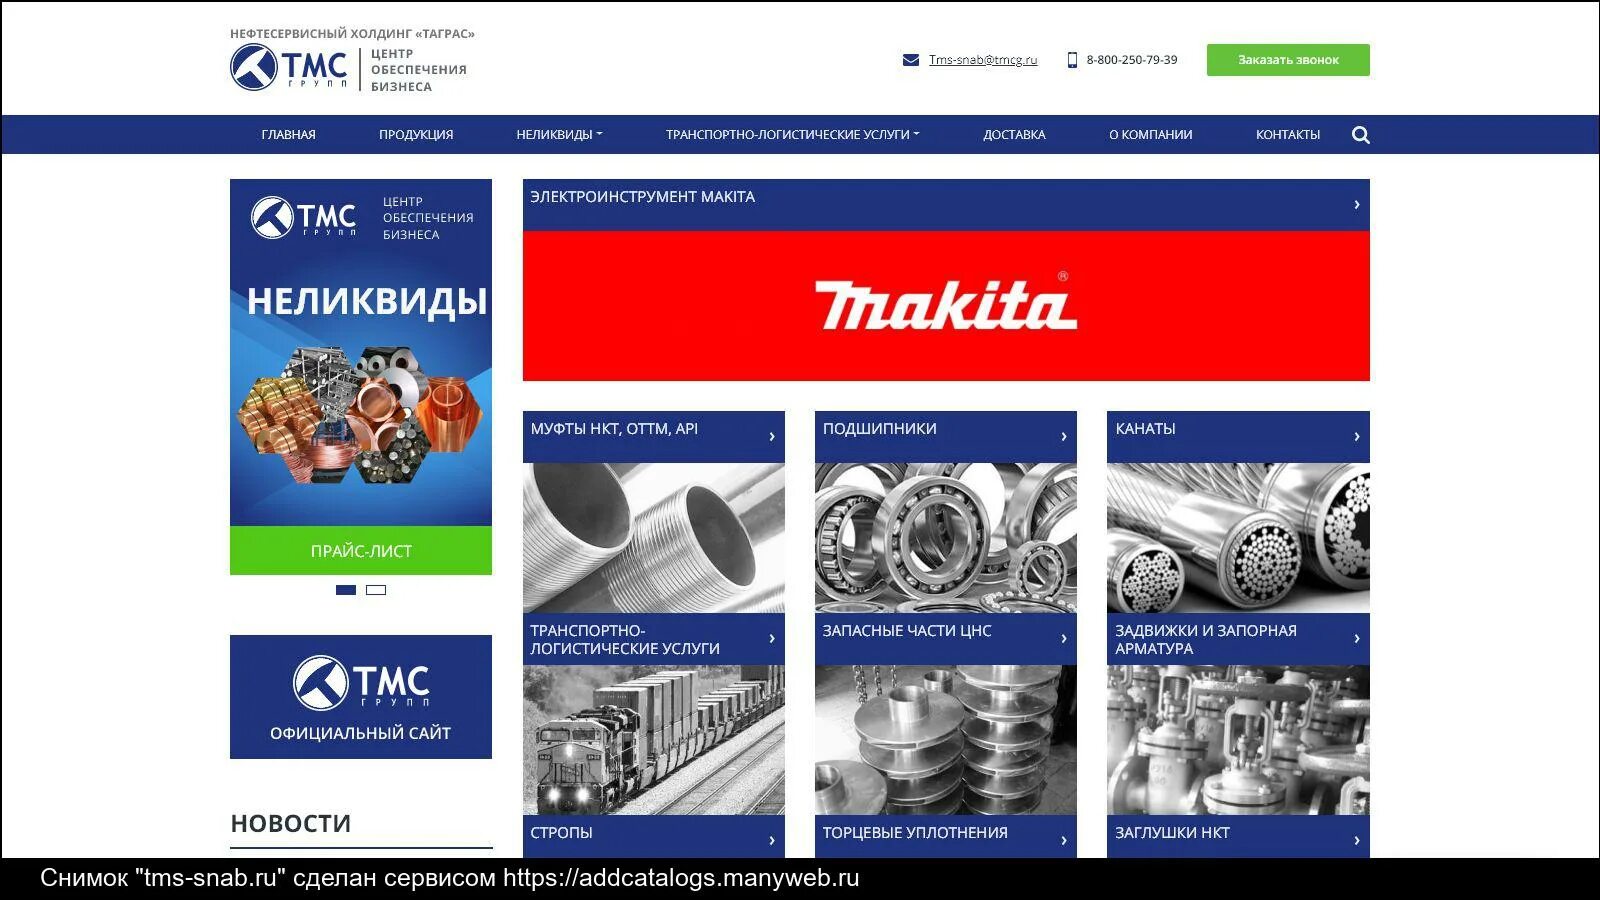The width and height of the screenshot is (1600, 900).
Task: Click the chevron next to 'Заглушки НКТ'
Action: (1356, 841)
